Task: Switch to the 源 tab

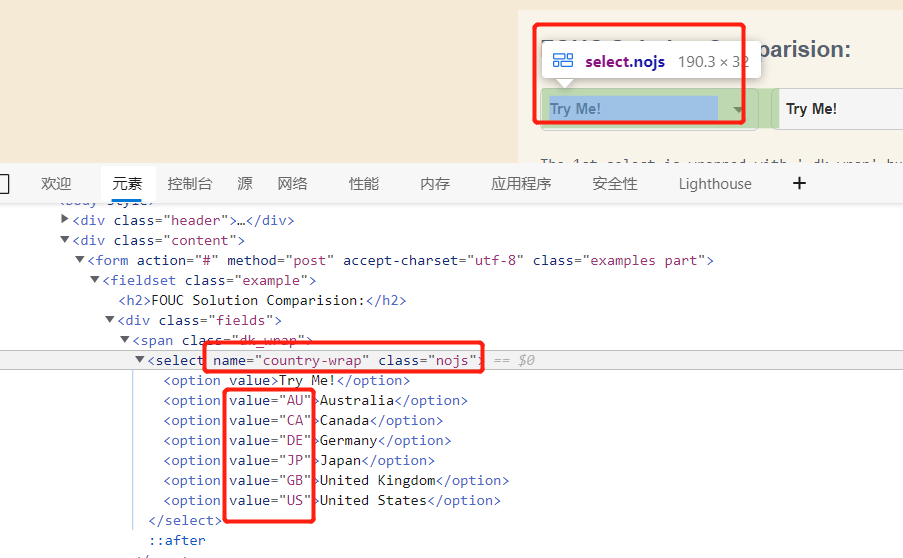Action: pos(245,184)
